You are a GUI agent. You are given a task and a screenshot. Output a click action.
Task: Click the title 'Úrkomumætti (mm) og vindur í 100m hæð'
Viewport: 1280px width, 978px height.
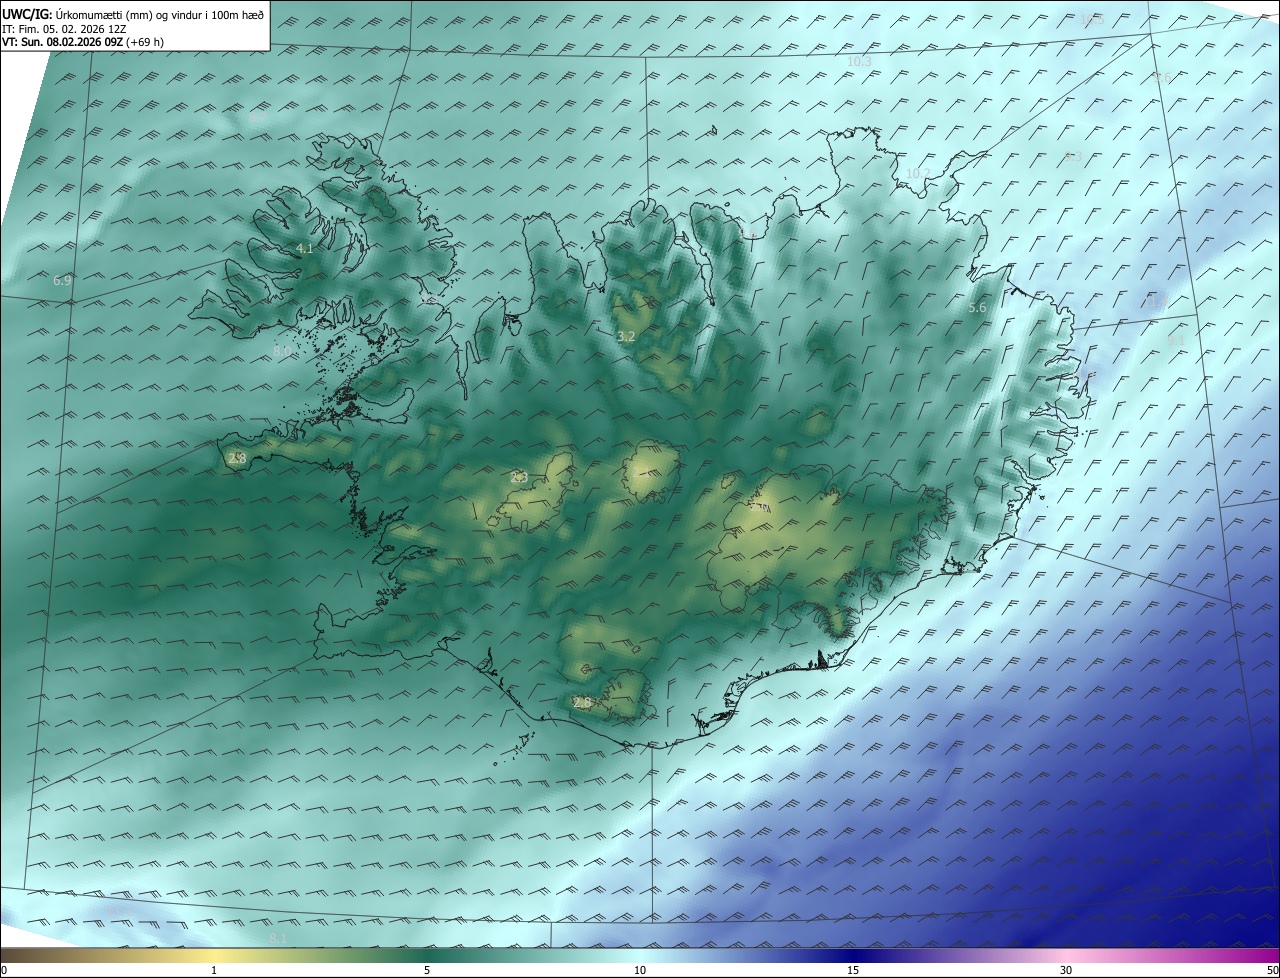point(159,14)
